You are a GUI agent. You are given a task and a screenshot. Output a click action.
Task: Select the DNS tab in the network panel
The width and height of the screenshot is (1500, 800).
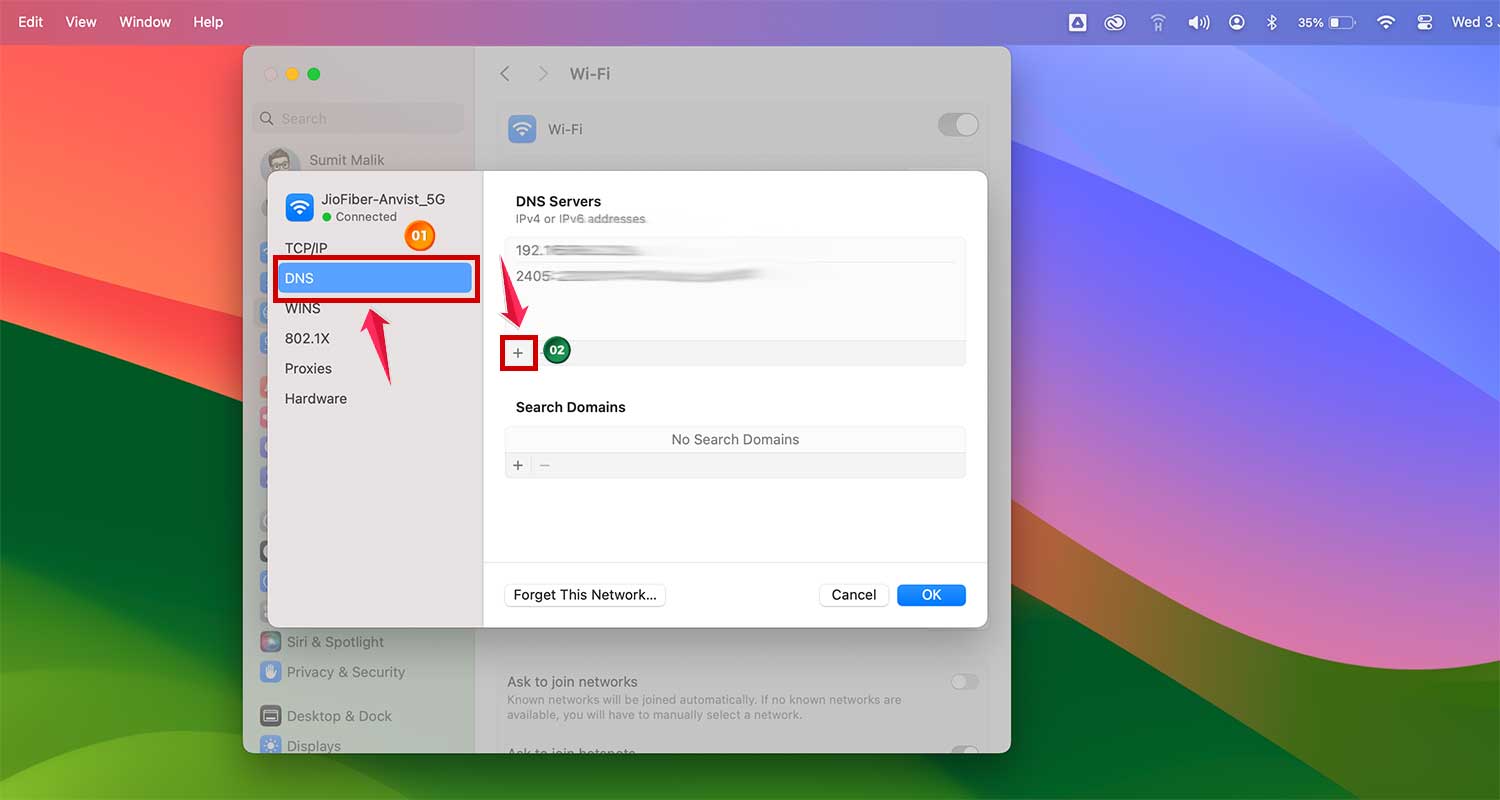pyautogui.click(x=375, y=278)
